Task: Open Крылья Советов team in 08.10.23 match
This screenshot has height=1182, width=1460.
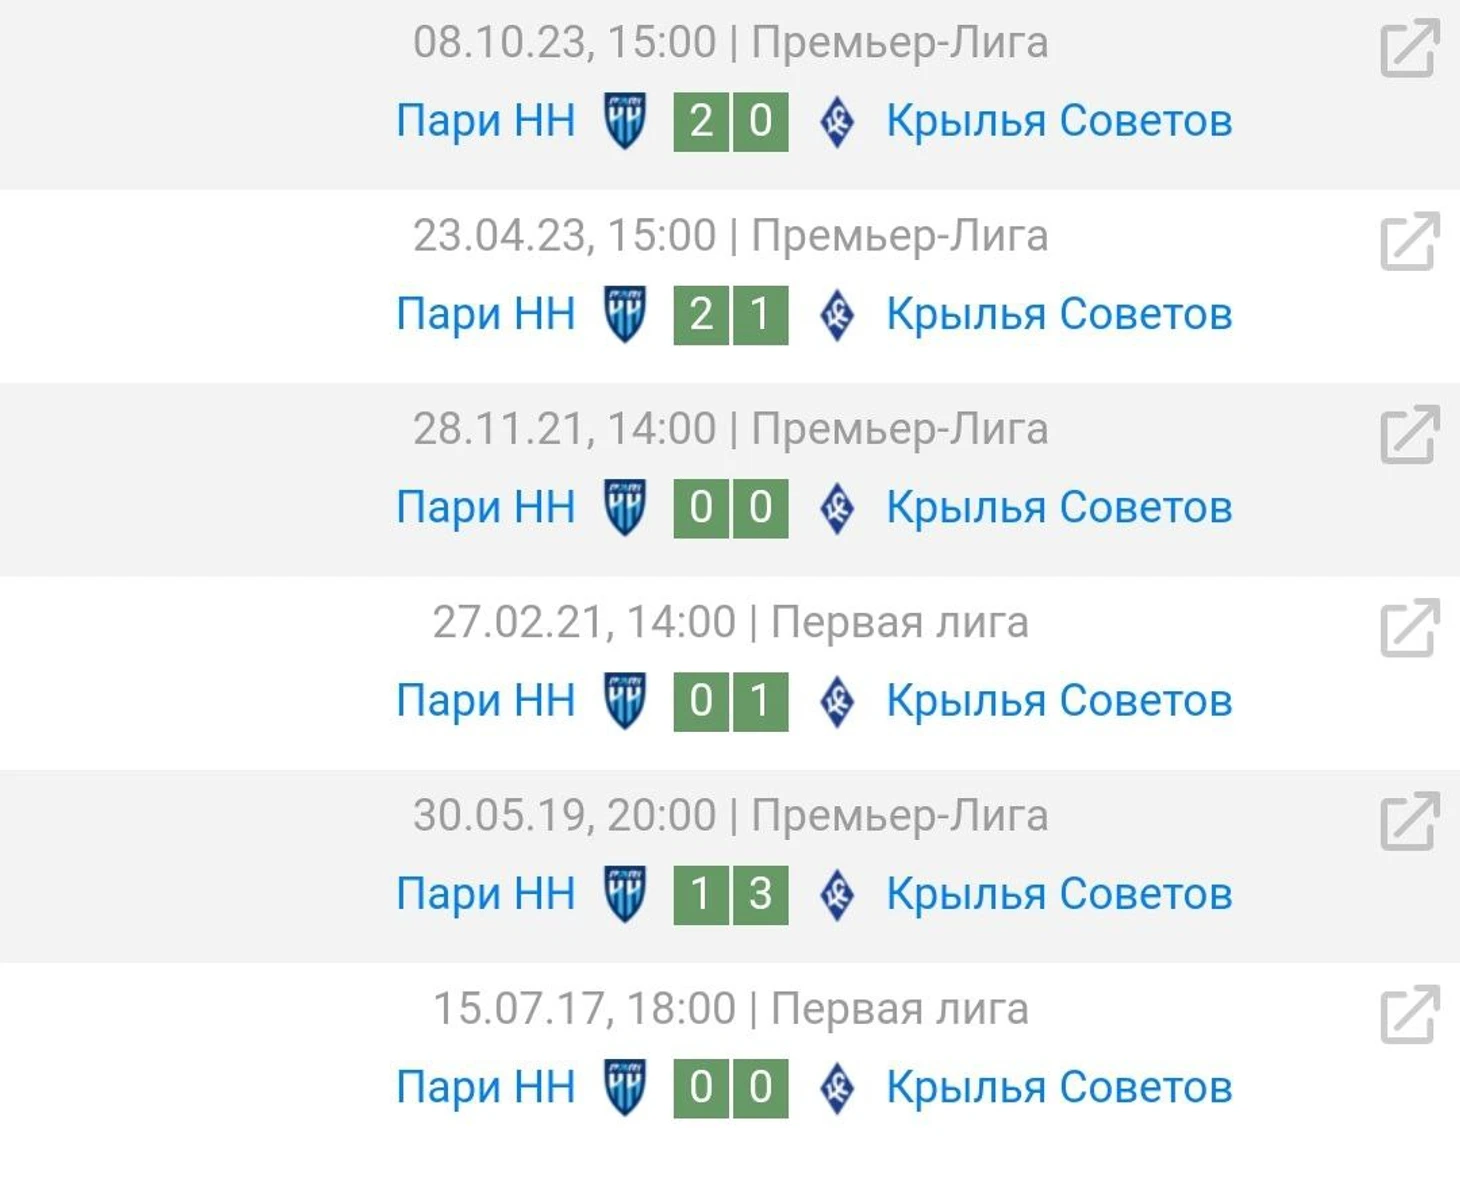Action: [1059, 121]
